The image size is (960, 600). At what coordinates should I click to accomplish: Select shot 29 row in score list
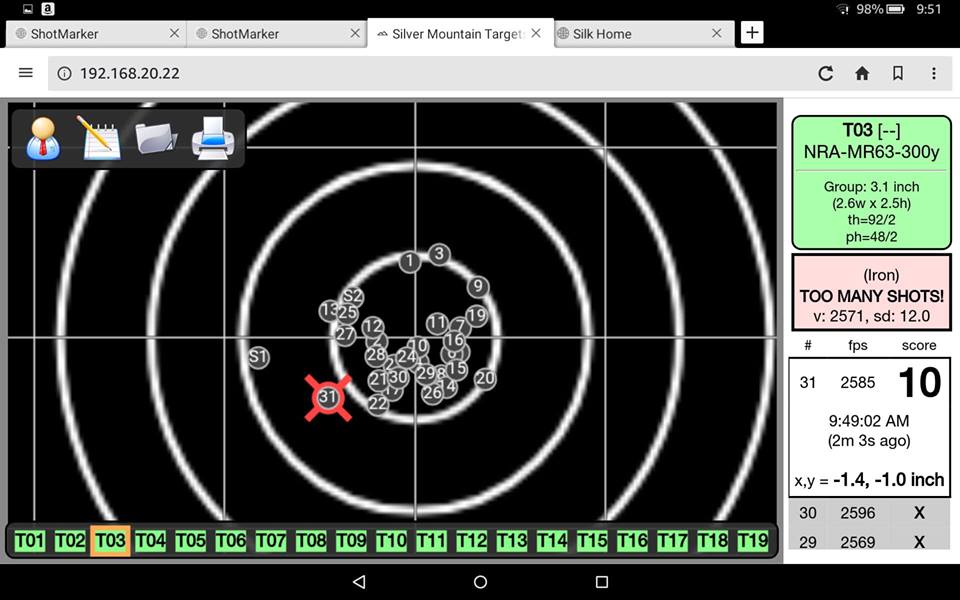pyautogui.click(x=869, y=541)
